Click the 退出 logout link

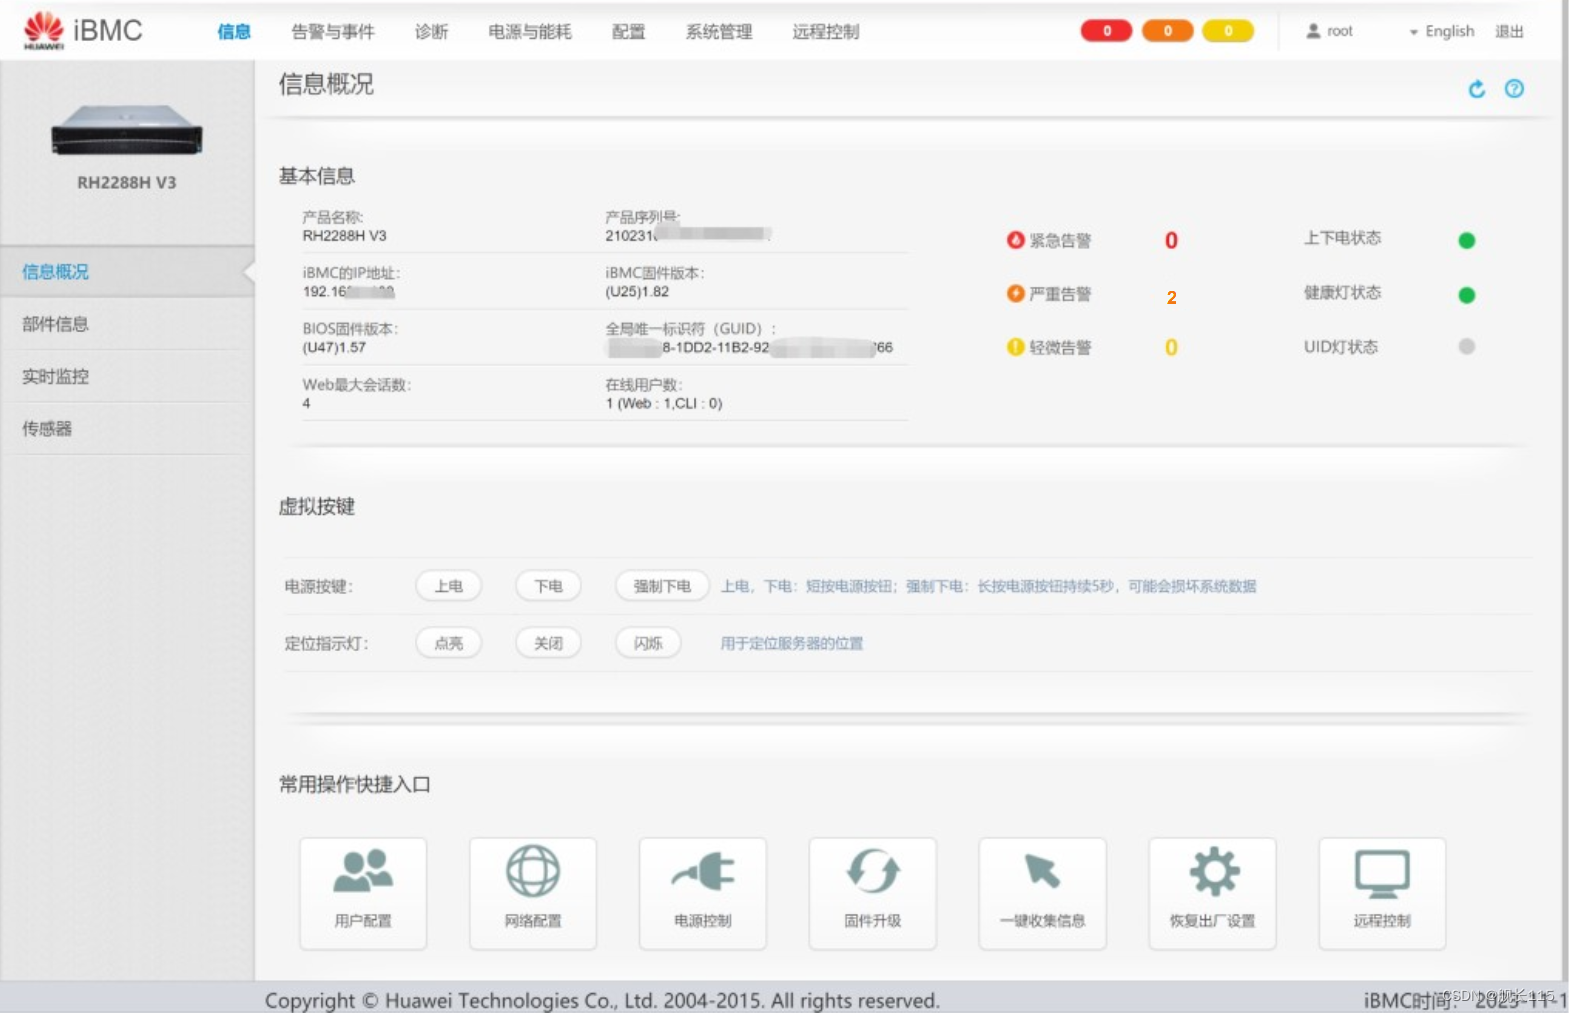[x=1509, y=32]
